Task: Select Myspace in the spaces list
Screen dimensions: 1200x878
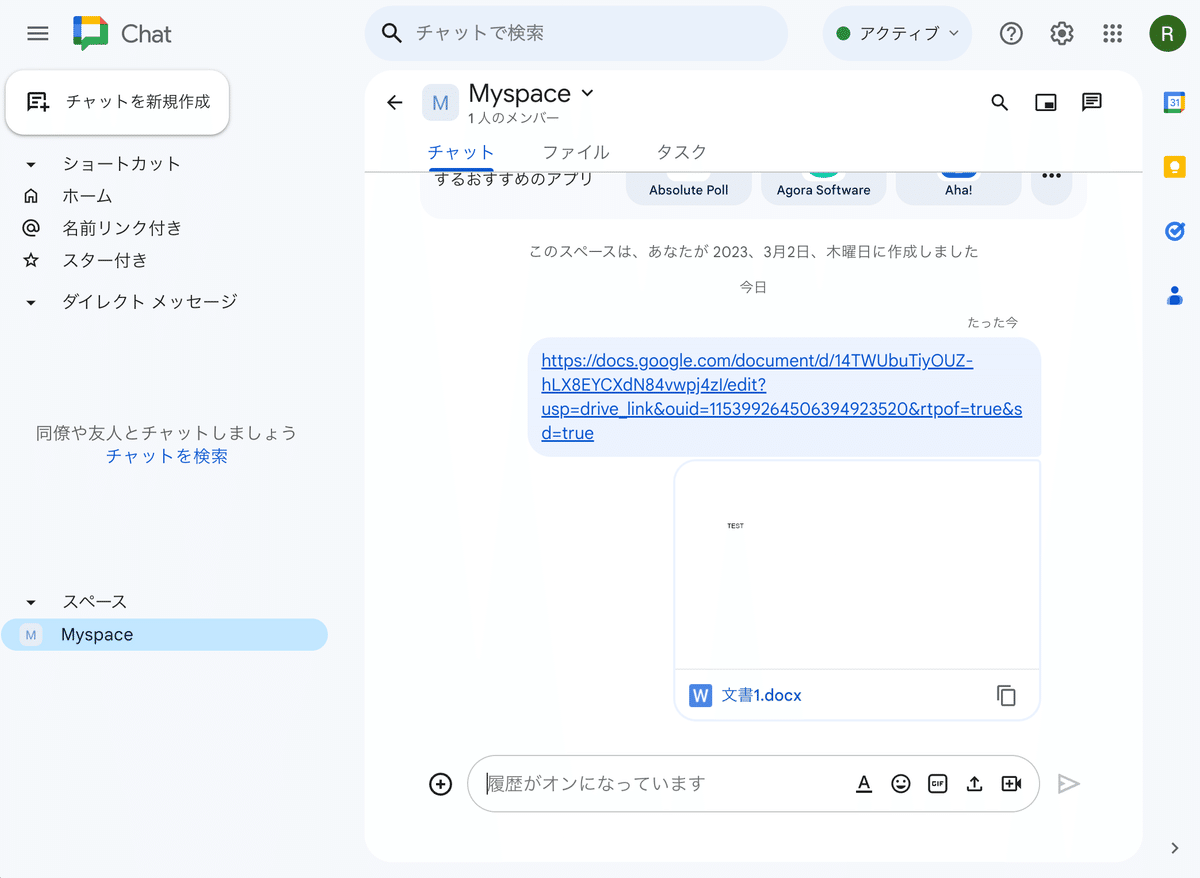Action: [164, 635]
